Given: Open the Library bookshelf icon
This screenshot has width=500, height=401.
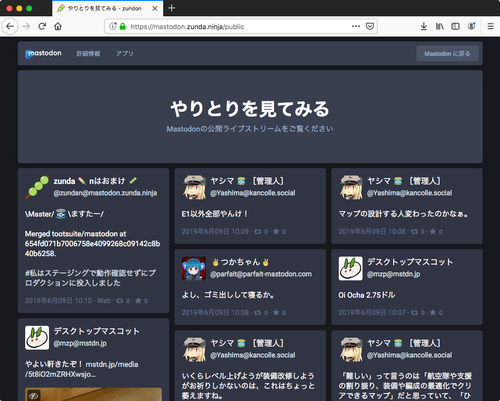Looking at the screenshot, I should point(440,26).
